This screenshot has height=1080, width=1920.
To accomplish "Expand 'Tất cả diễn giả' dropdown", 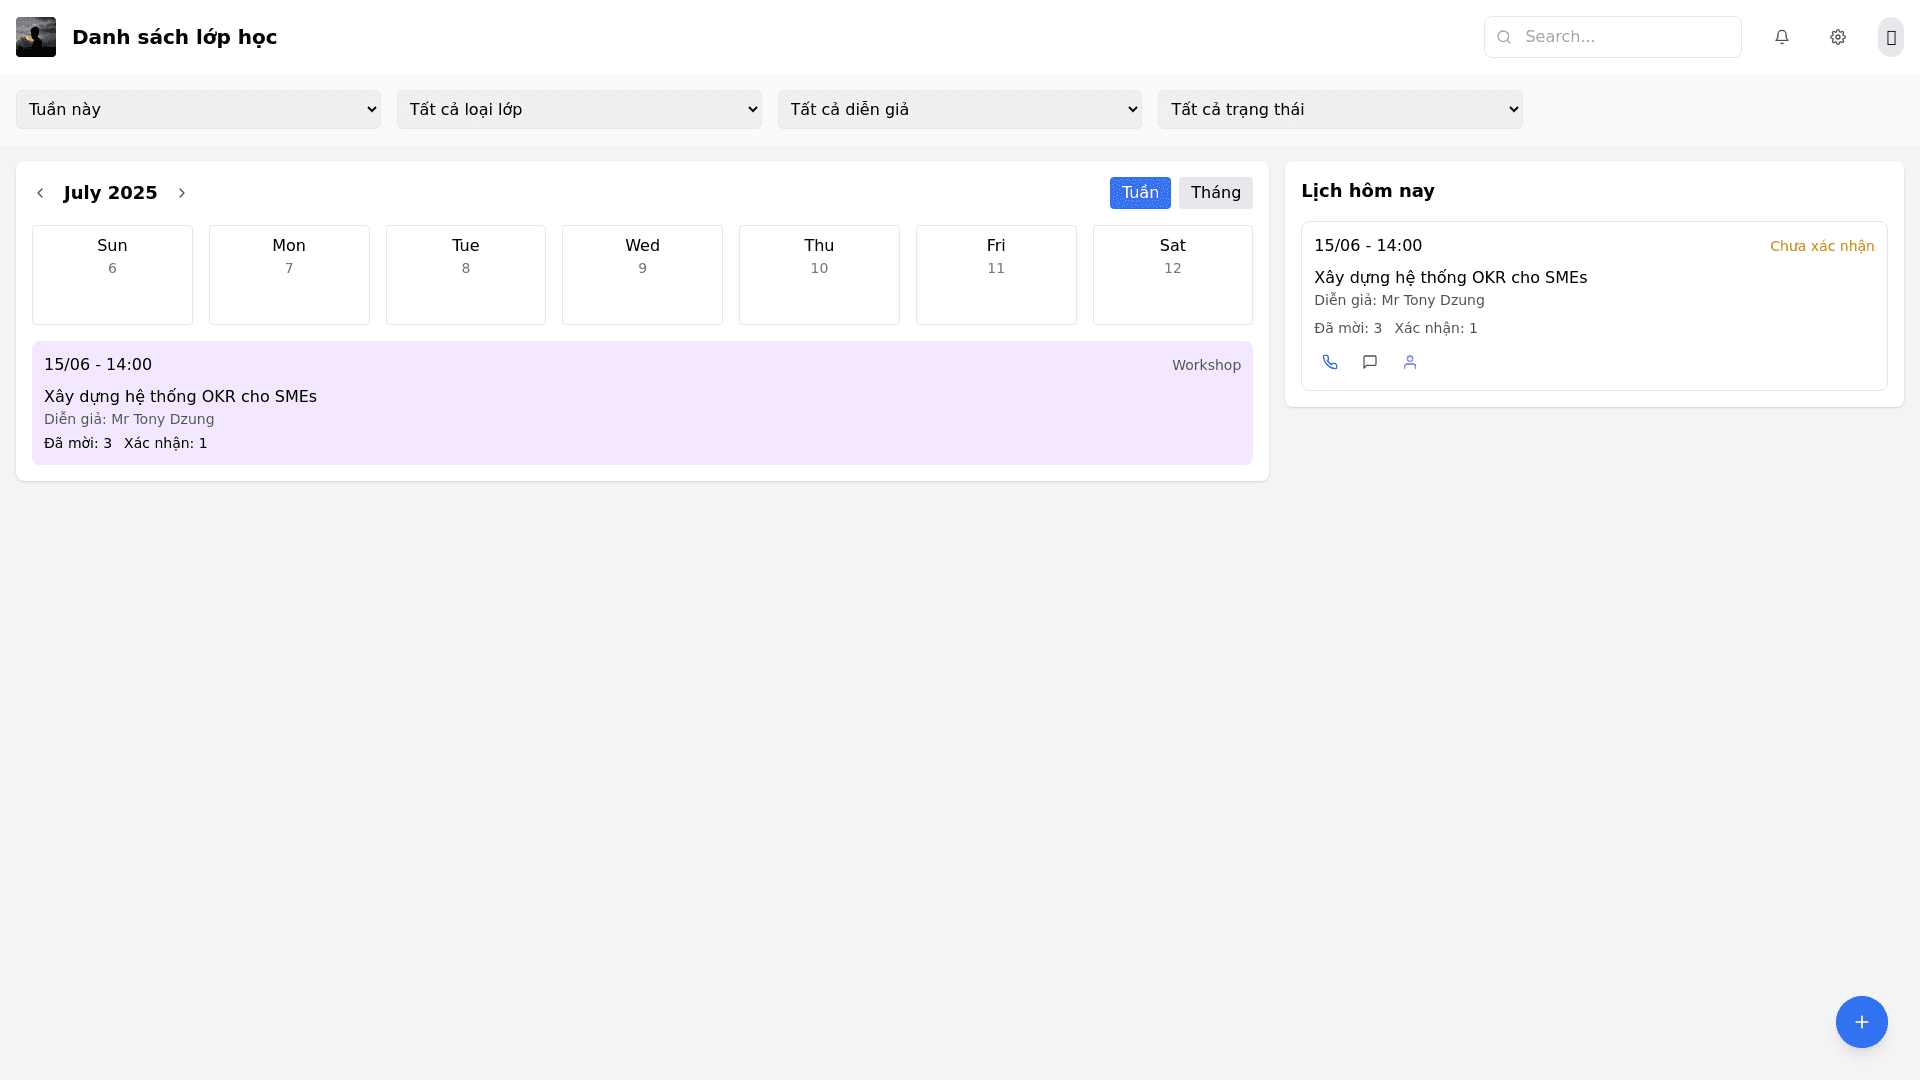I will click(x=960, y=110).
